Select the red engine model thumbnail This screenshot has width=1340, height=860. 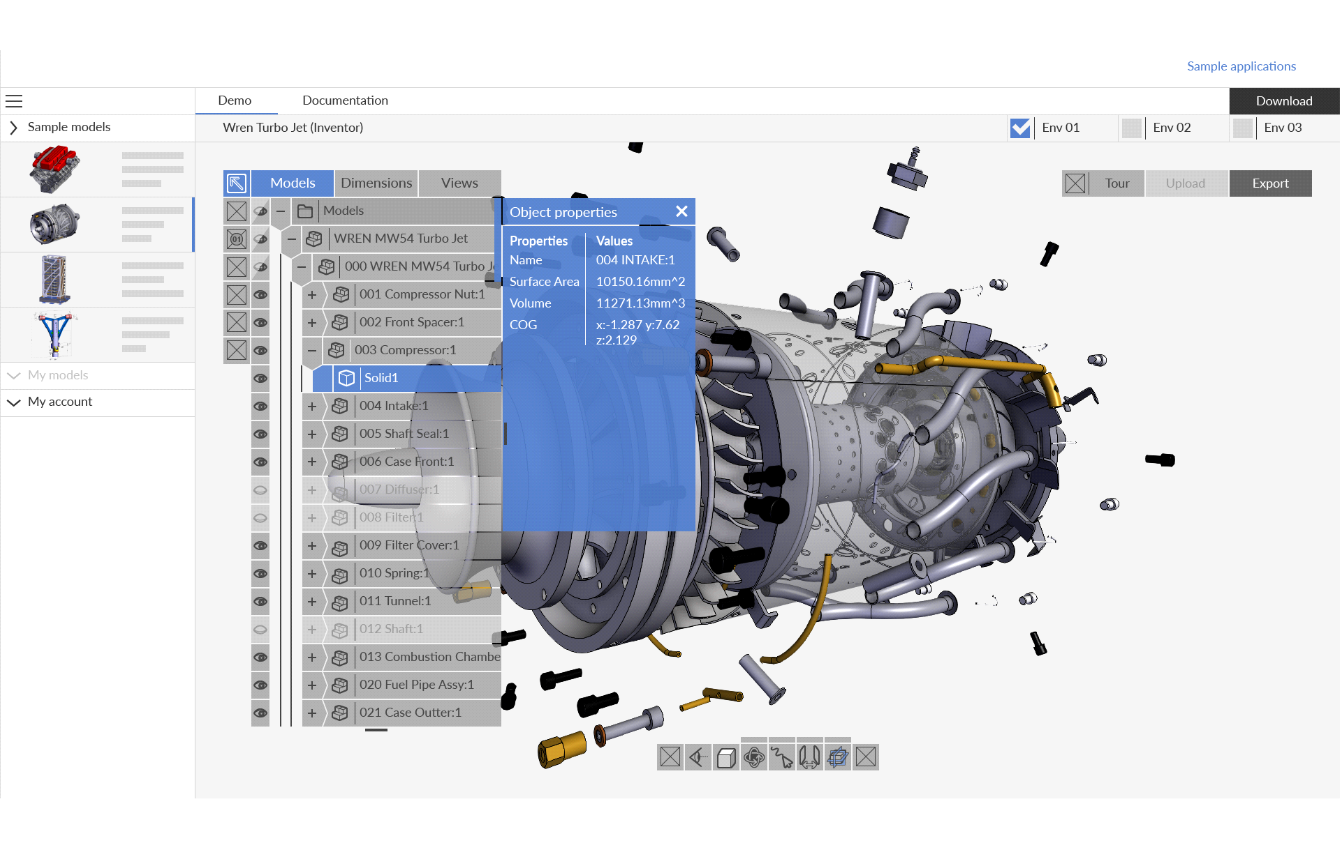pos(54,169)
